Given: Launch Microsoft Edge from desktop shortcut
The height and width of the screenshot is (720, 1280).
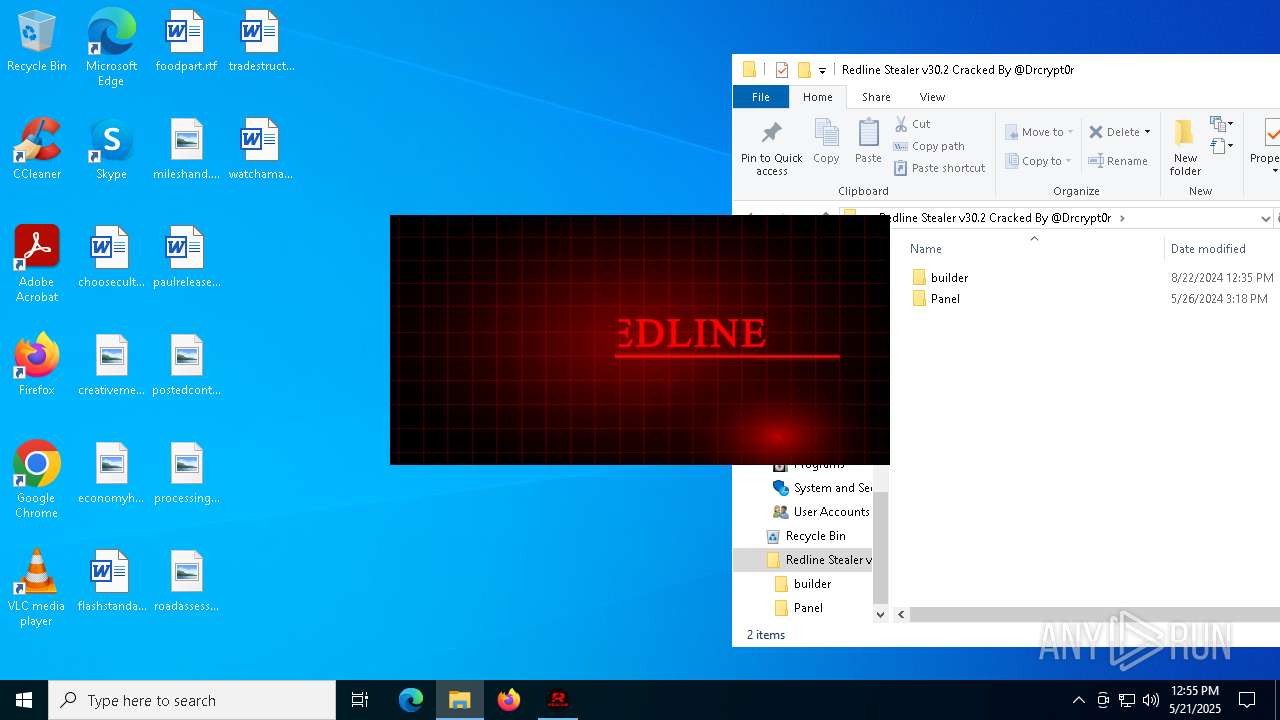Looking at the screenshot, I should (111, 48).
